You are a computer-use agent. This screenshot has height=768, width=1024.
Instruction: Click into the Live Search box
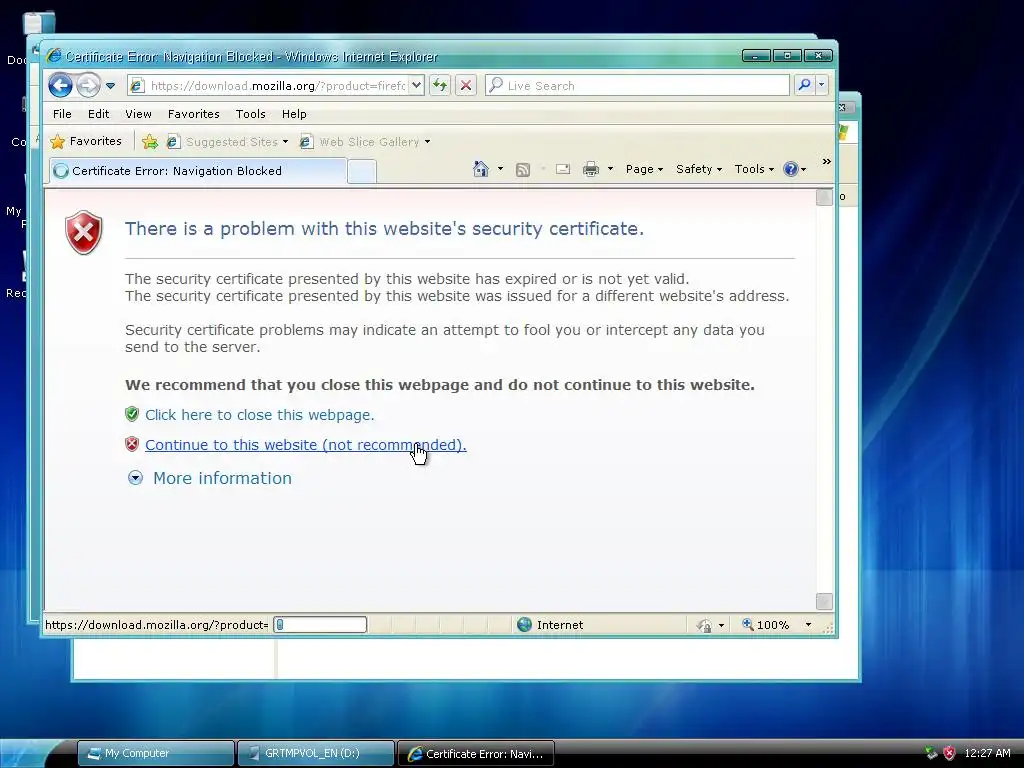click(x=637, y=86)
